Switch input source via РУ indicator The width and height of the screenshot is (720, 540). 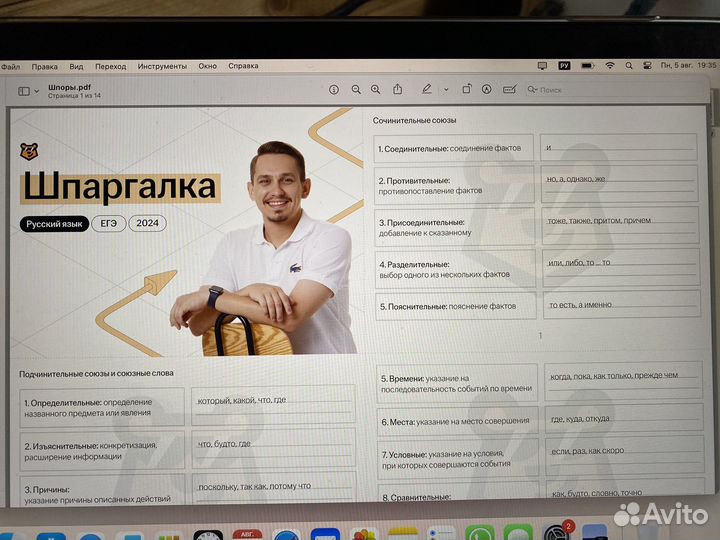(x=564, y=66)
